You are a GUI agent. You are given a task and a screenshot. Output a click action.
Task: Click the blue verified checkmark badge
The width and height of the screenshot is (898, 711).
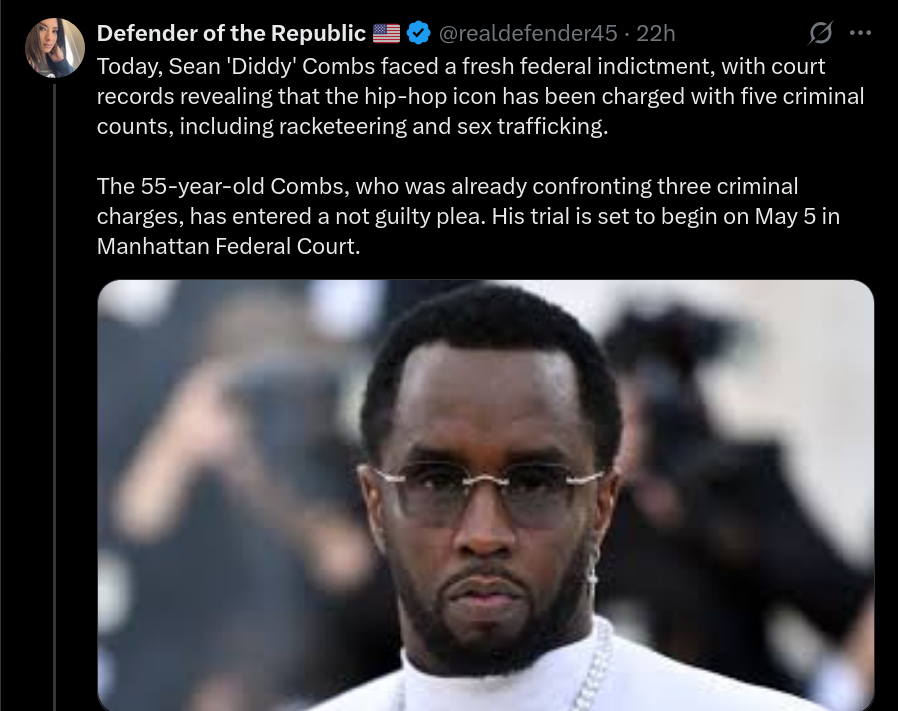[419, 33]
